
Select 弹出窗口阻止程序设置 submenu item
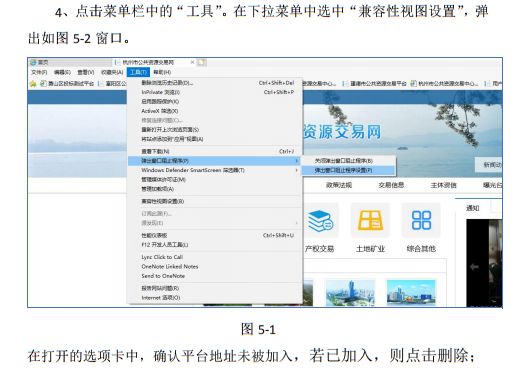(x=348, y=170)
